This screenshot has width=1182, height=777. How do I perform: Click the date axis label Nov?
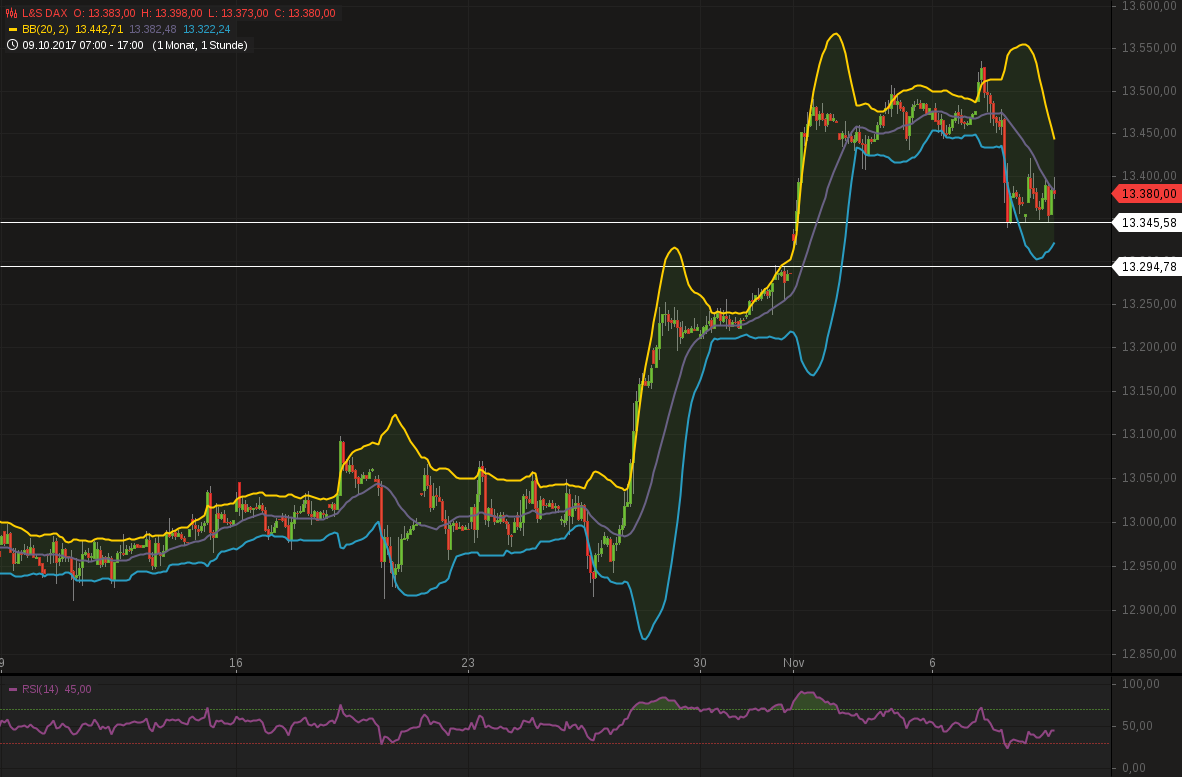794,663
